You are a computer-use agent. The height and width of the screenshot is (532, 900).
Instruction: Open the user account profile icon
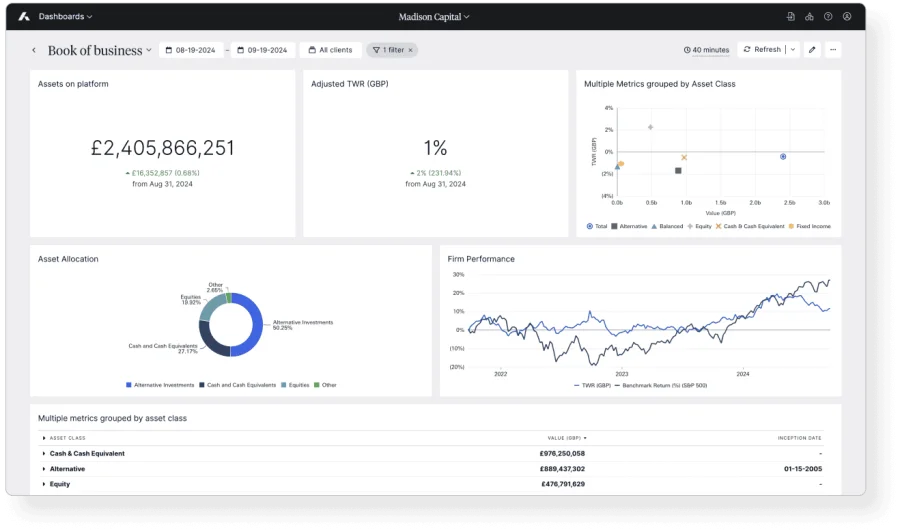pos(847,17)
